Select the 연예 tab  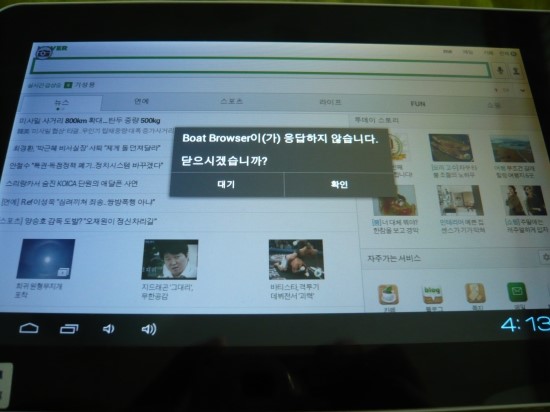(x=142, y=101)
